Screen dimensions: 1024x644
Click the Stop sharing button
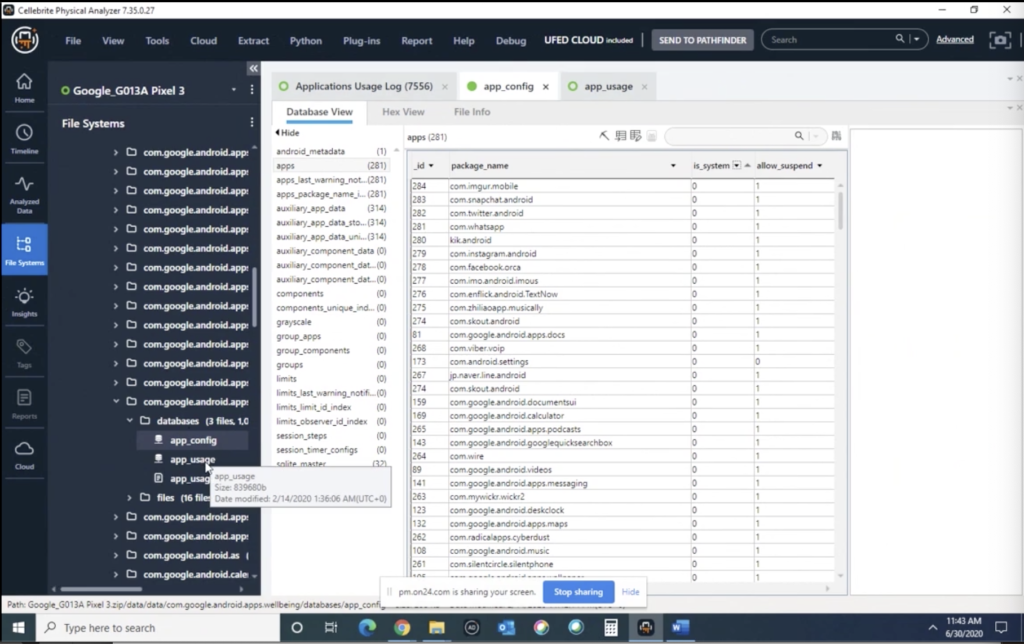(x=578, y=592)
